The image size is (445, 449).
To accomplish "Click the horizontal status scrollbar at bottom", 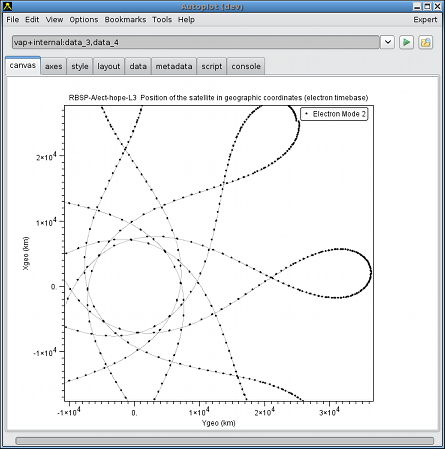I will click(225, 441).
